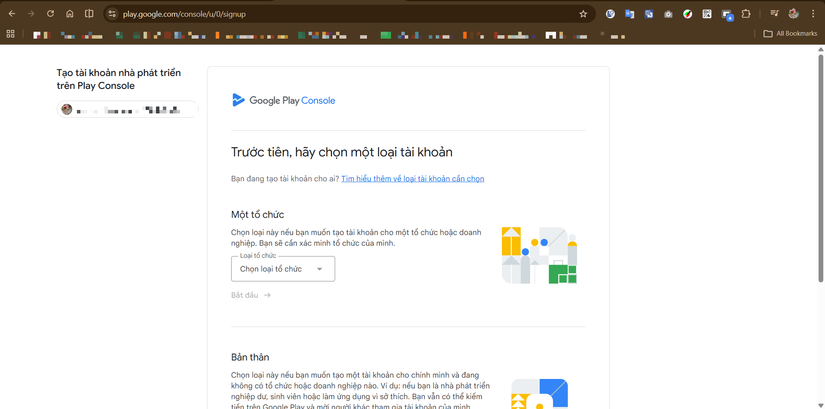825x409 pixels.
Task: View site information icon in address bar
Action: coord(112,14)
